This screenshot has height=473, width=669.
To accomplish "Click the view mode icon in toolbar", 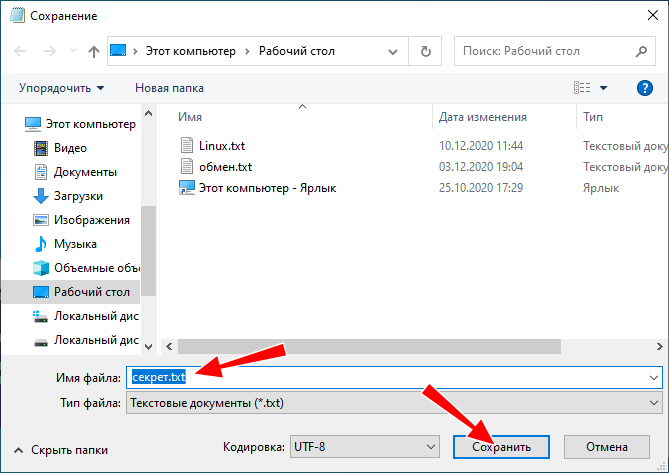I will click(583, 88).
